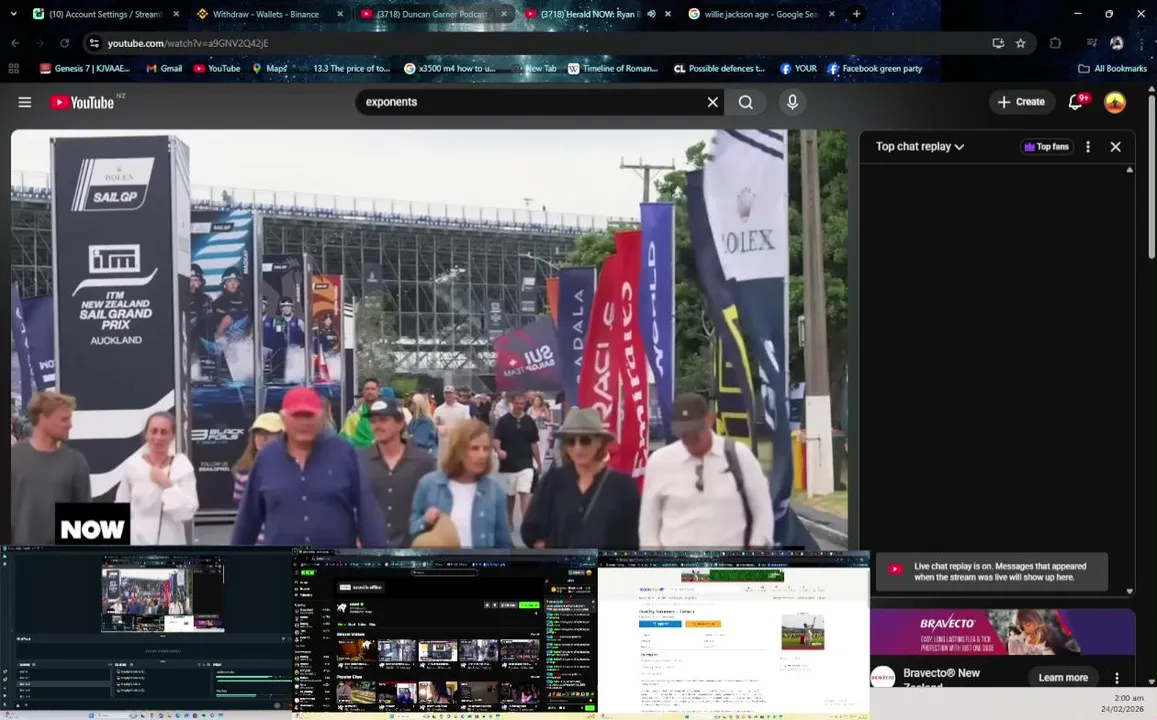The height and width of the screenshot is (720, 1157).
Task: Go back to the previous page
Action: point(15,44)
